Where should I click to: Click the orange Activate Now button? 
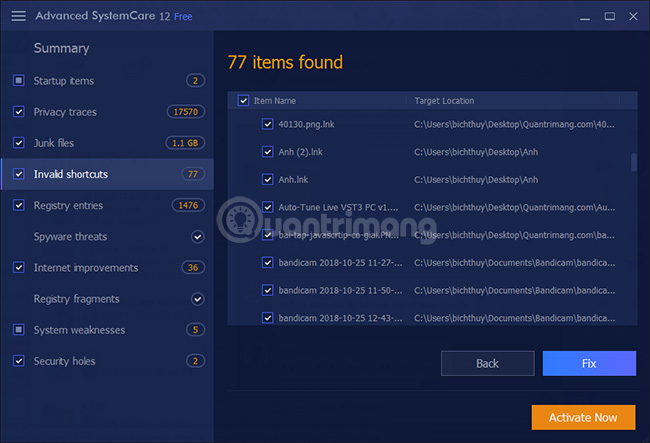click(583, 417)
